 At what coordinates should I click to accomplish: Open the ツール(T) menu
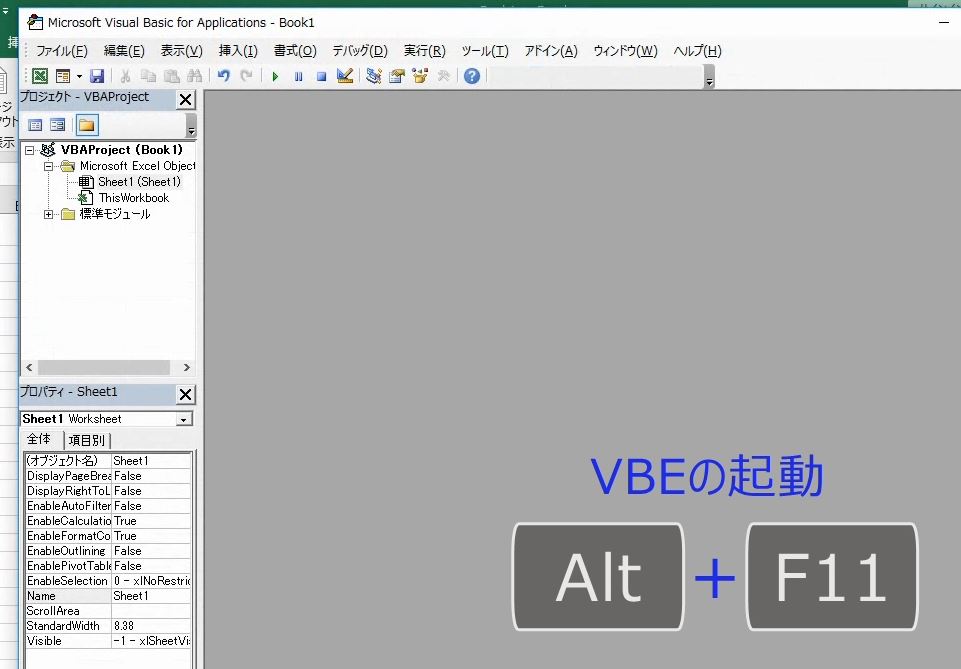[485, 51]
